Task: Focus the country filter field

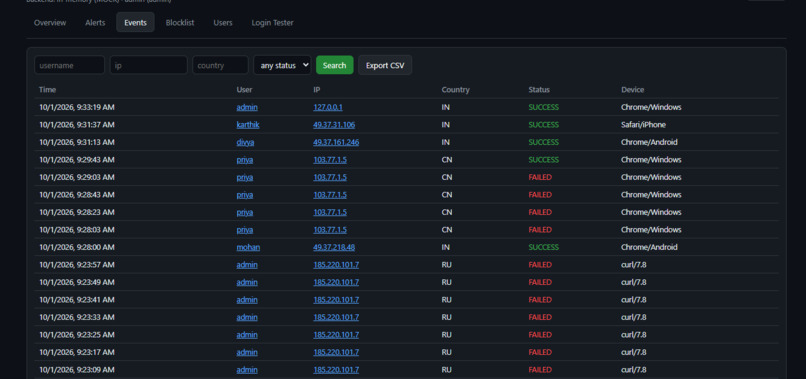Action: 221,65
